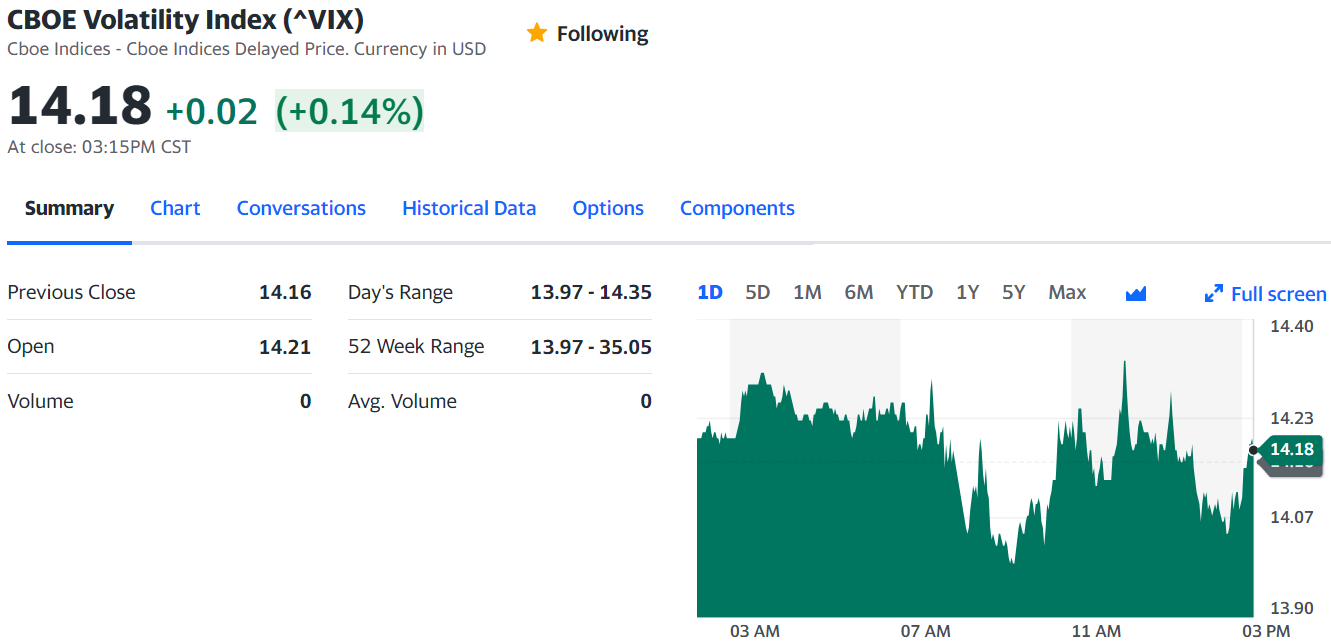This screenshot has width=1331, height=644.
Task: Select the 1Y chart range
Action: (x=967, y=293)
